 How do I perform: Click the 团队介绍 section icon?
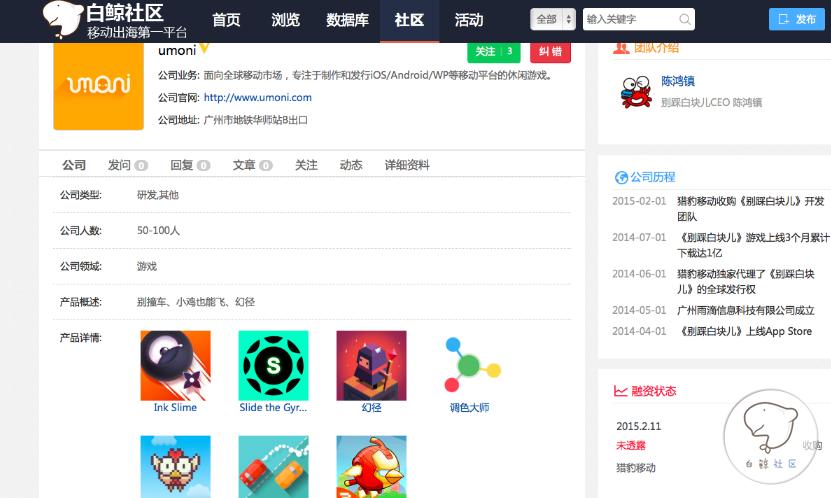(x=621, y=49)
